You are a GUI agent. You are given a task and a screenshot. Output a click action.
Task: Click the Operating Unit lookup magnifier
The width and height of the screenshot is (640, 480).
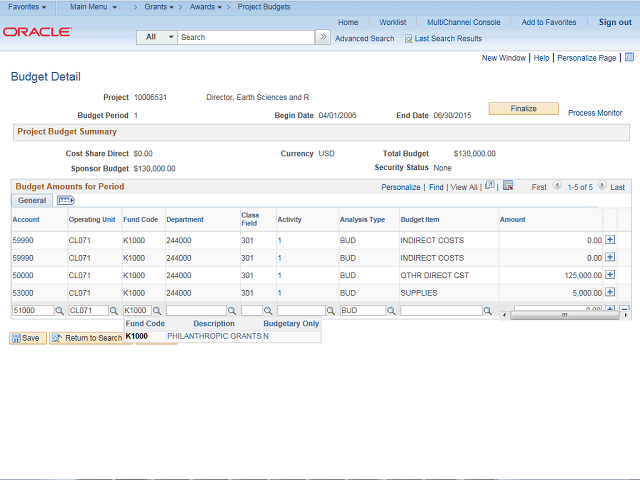(115, 311)
